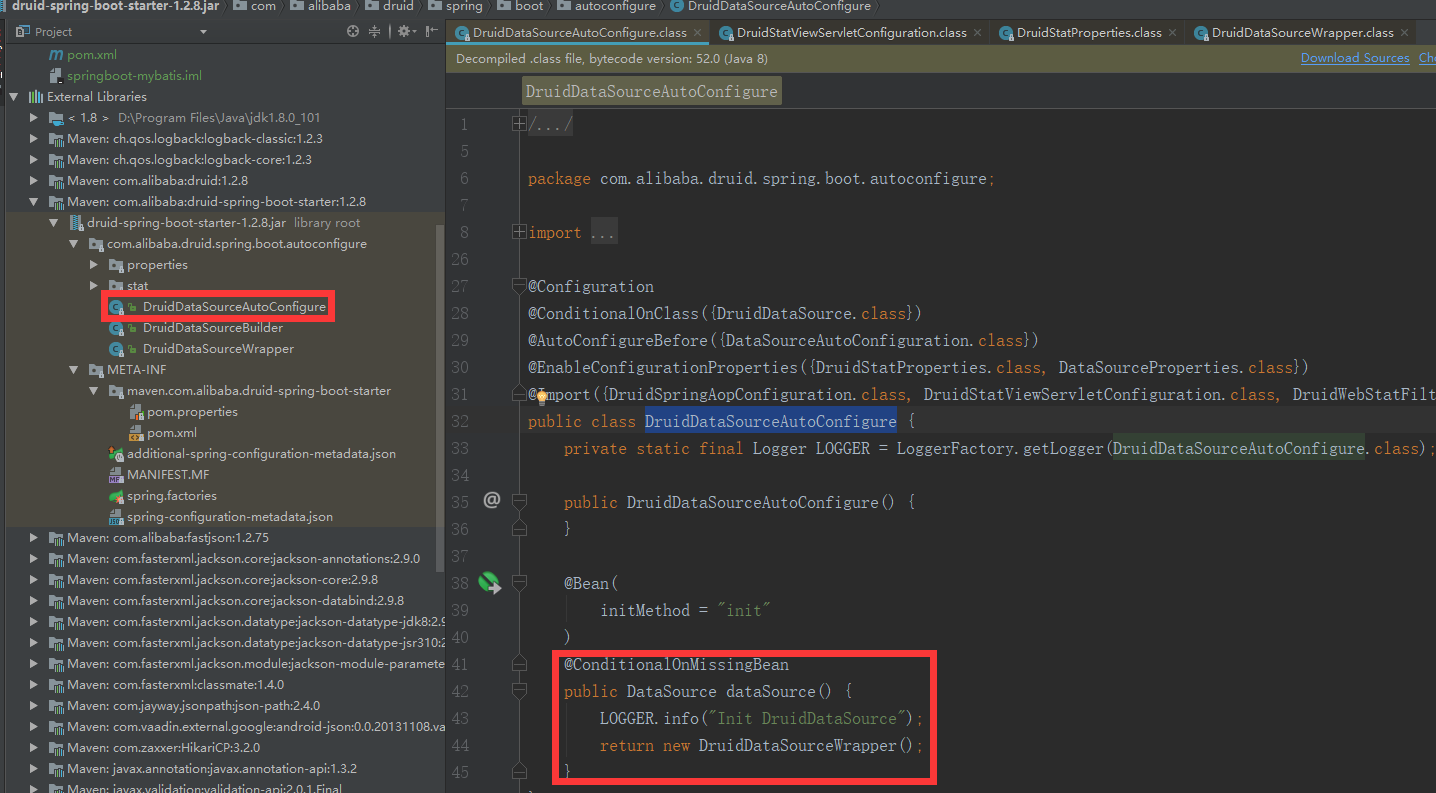
Task: Expand Maven: ch.qos.logback:logback-classic:1.2.3
Action: [x=34, y=139]
